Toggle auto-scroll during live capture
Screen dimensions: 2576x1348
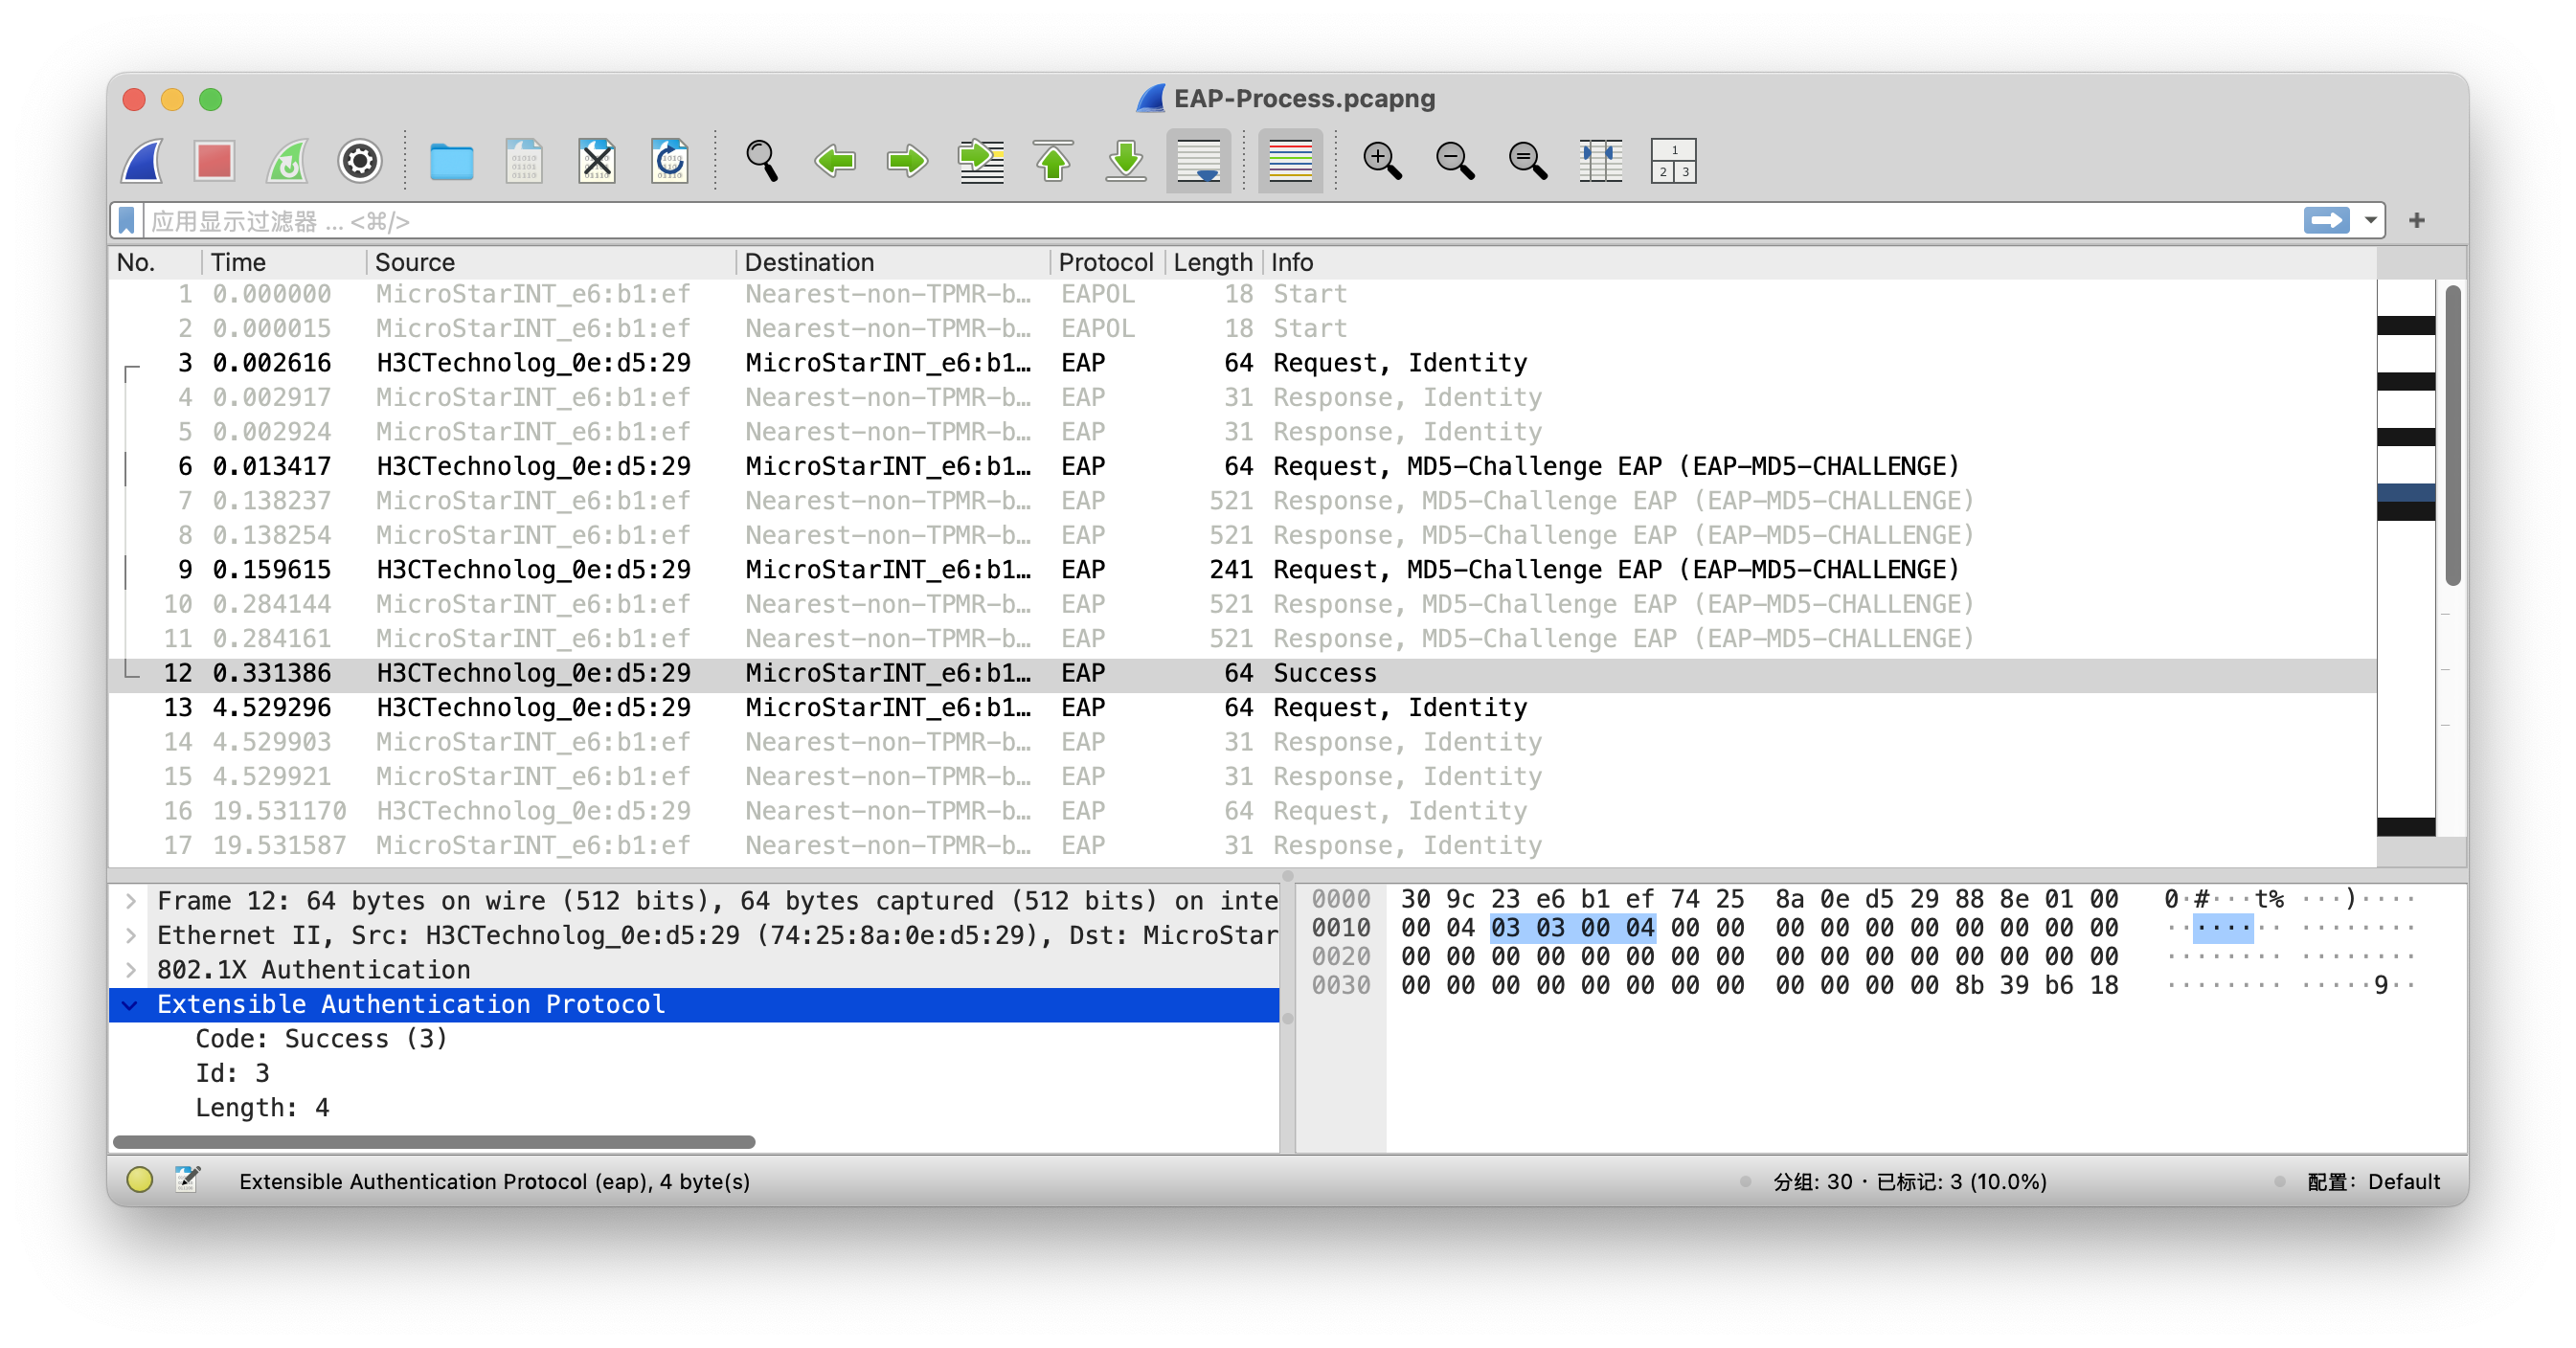(x=1198, y=160)
